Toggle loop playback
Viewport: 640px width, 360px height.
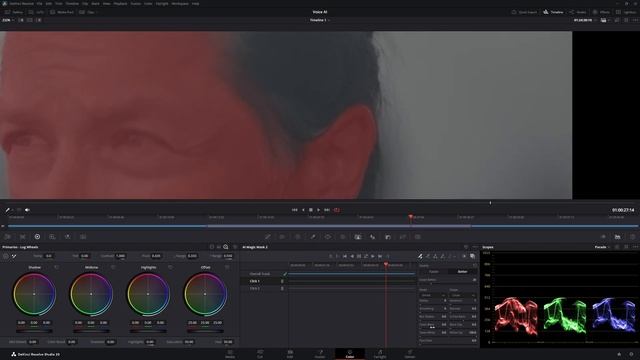click(337, 210)
